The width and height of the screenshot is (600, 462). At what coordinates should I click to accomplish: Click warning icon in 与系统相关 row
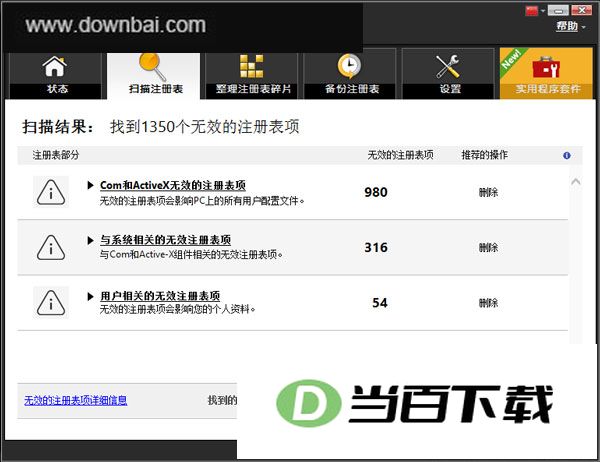tap(51, 248)
